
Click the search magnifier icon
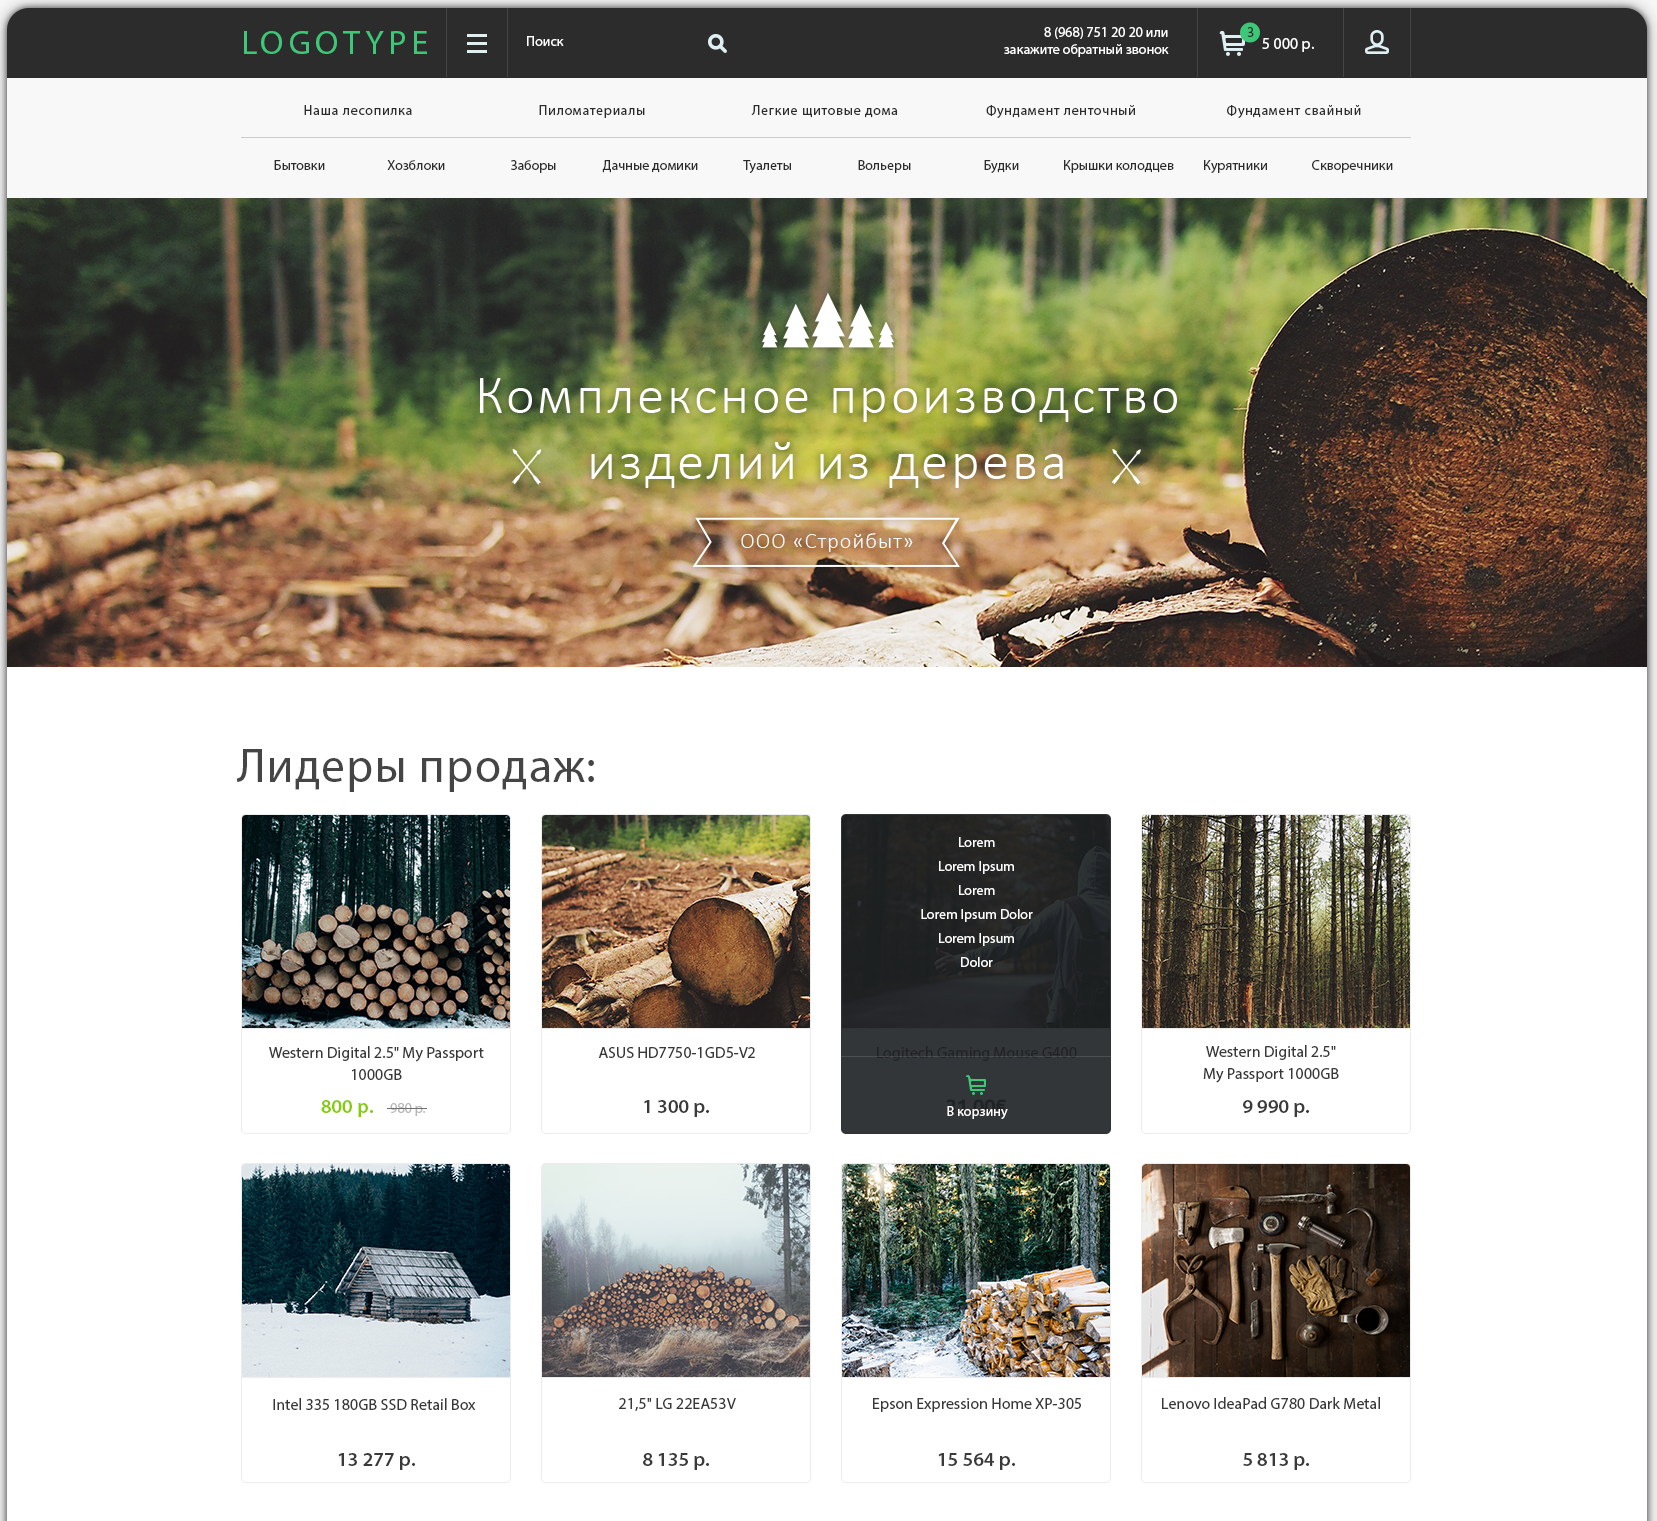pyautogui.click(x=717, y=43)
